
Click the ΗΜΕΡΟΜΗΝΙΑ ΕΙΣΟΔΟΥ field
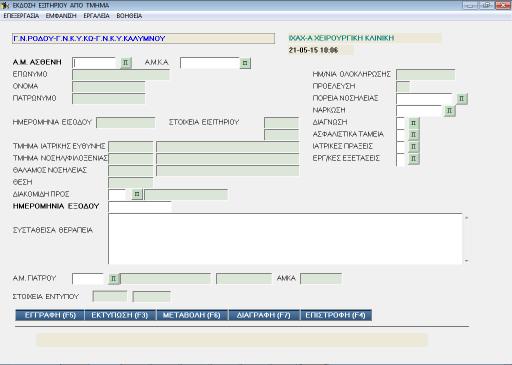(126, 122)
